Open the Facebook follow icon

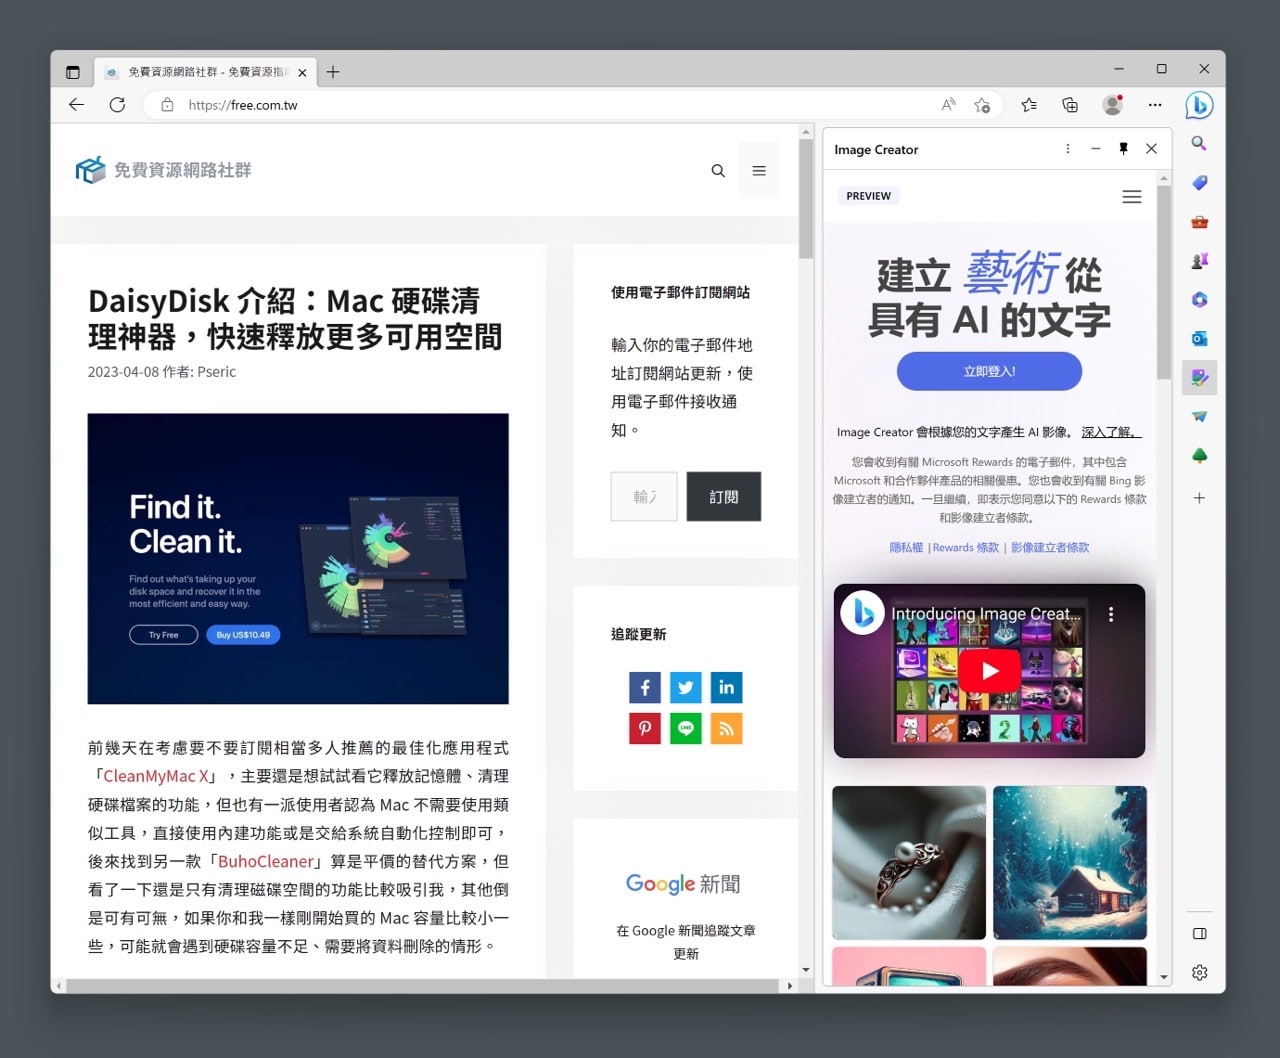point(645,687)
